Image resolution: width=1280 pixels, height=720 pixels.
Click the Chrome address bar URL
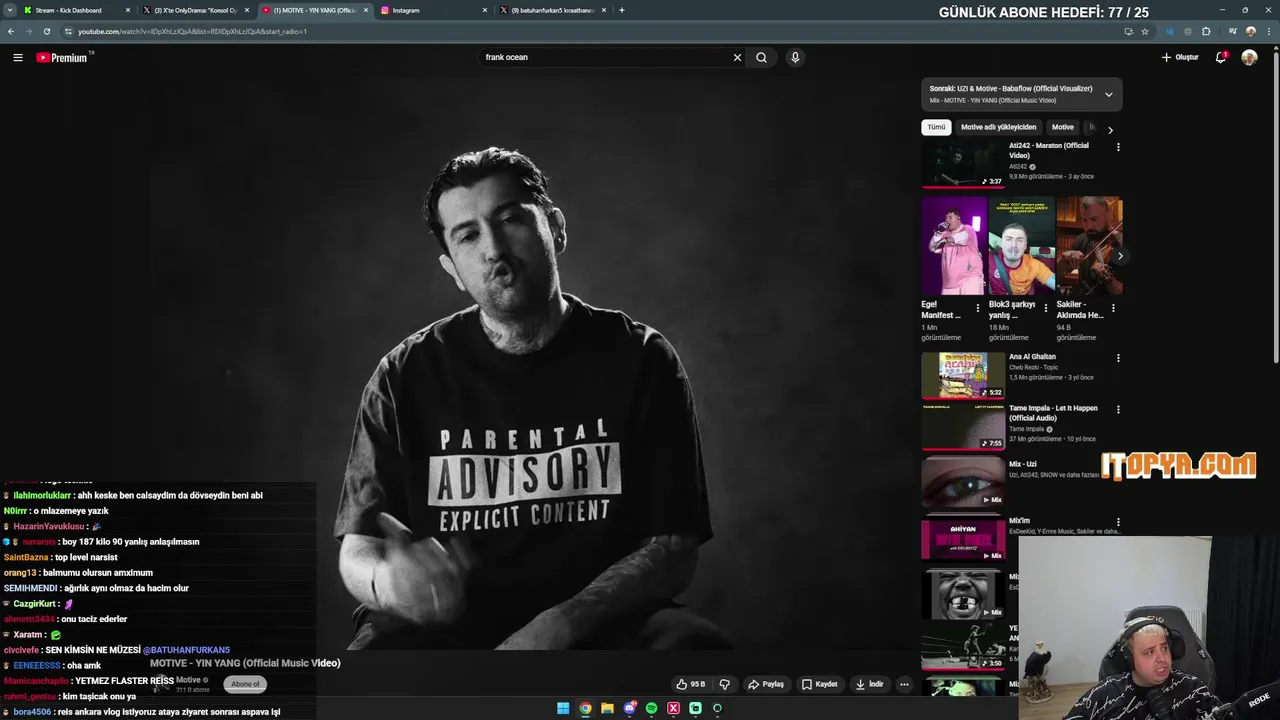192,31
